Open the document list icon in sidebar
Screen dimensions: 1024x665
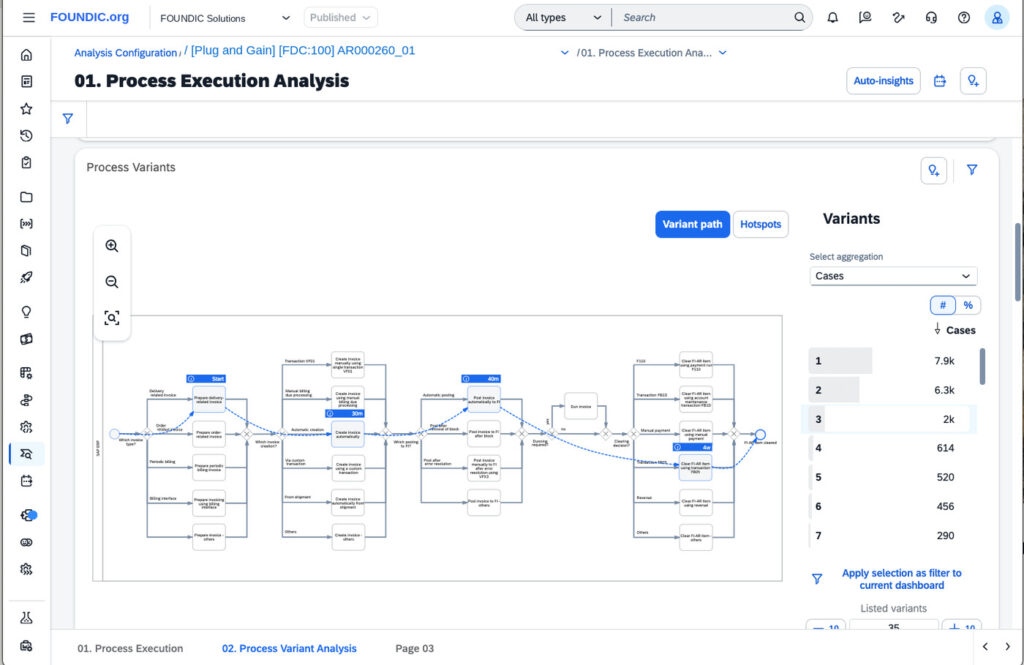pos(26,82)
